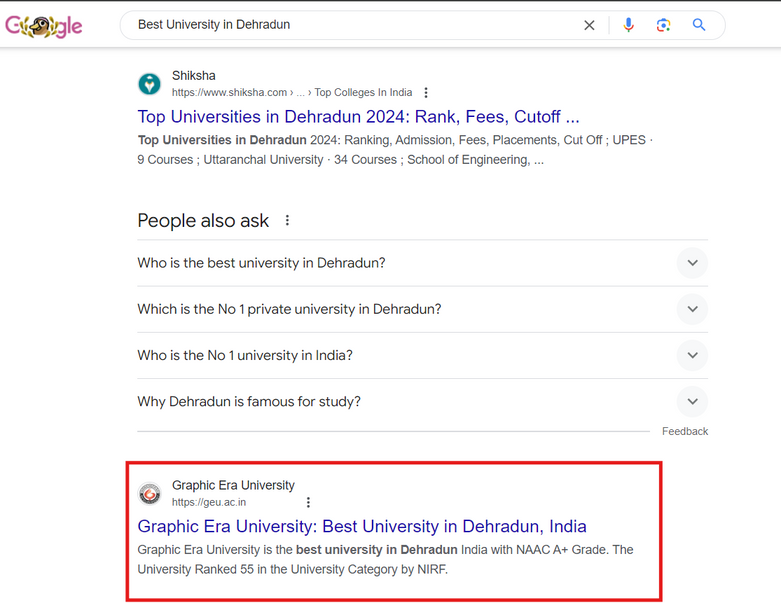Viewport: 781px width, 603px height.
Task: Expand the No 1 private university question
Action: tap(691, 309)
